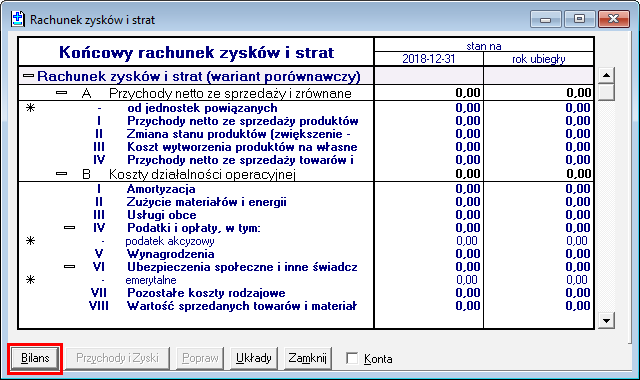Click the asterisk marker beside 'od jednostek powiązanych'
This screenshot has height=380, width=640.
pos(31,108)
